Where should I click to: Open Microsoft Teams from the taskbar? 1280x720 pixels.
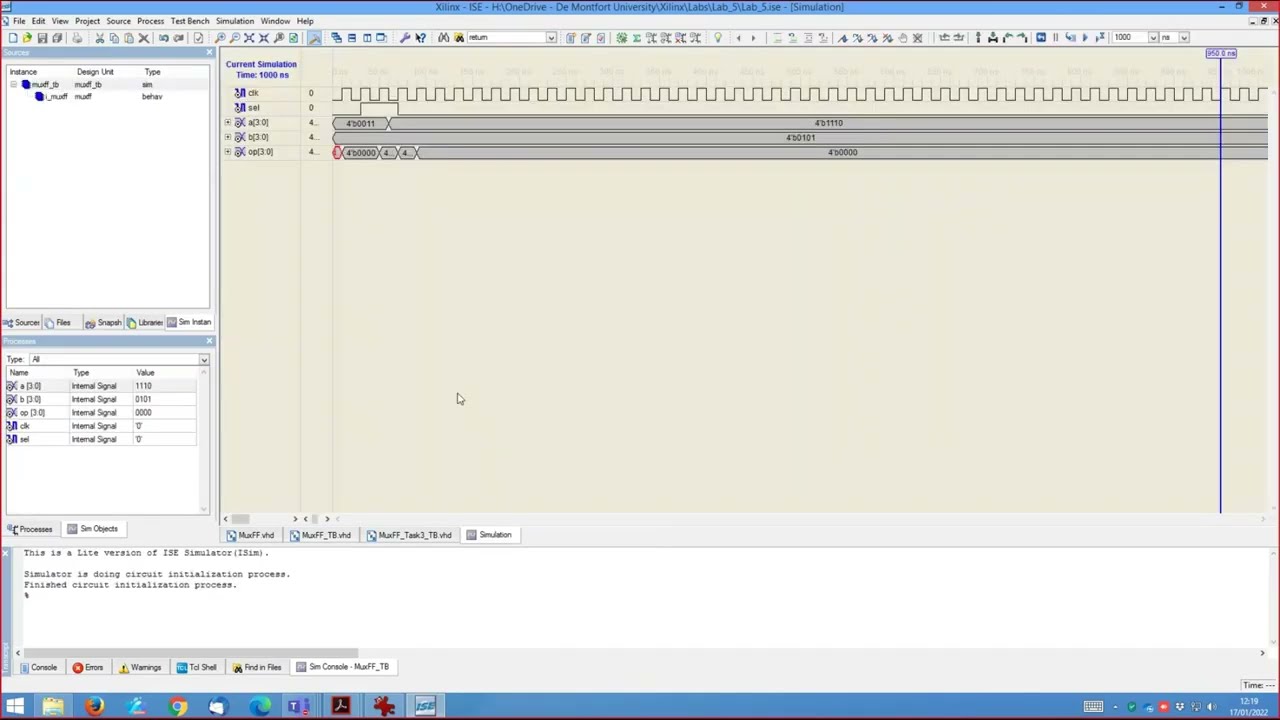tap(299, 707)
